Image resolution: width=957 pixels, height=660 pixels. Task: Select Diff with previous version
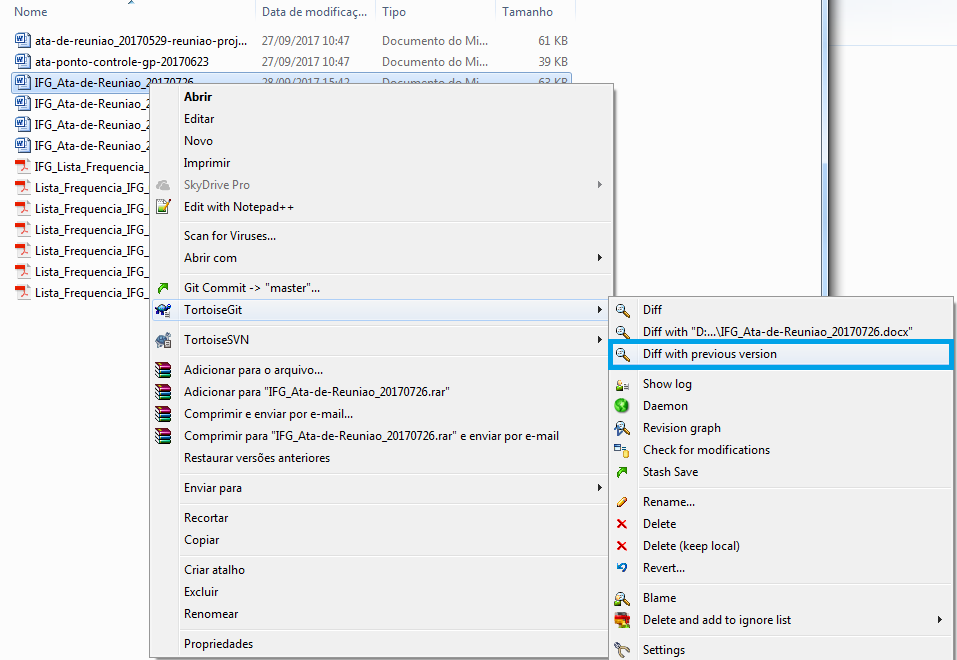(x=709, y=354)
